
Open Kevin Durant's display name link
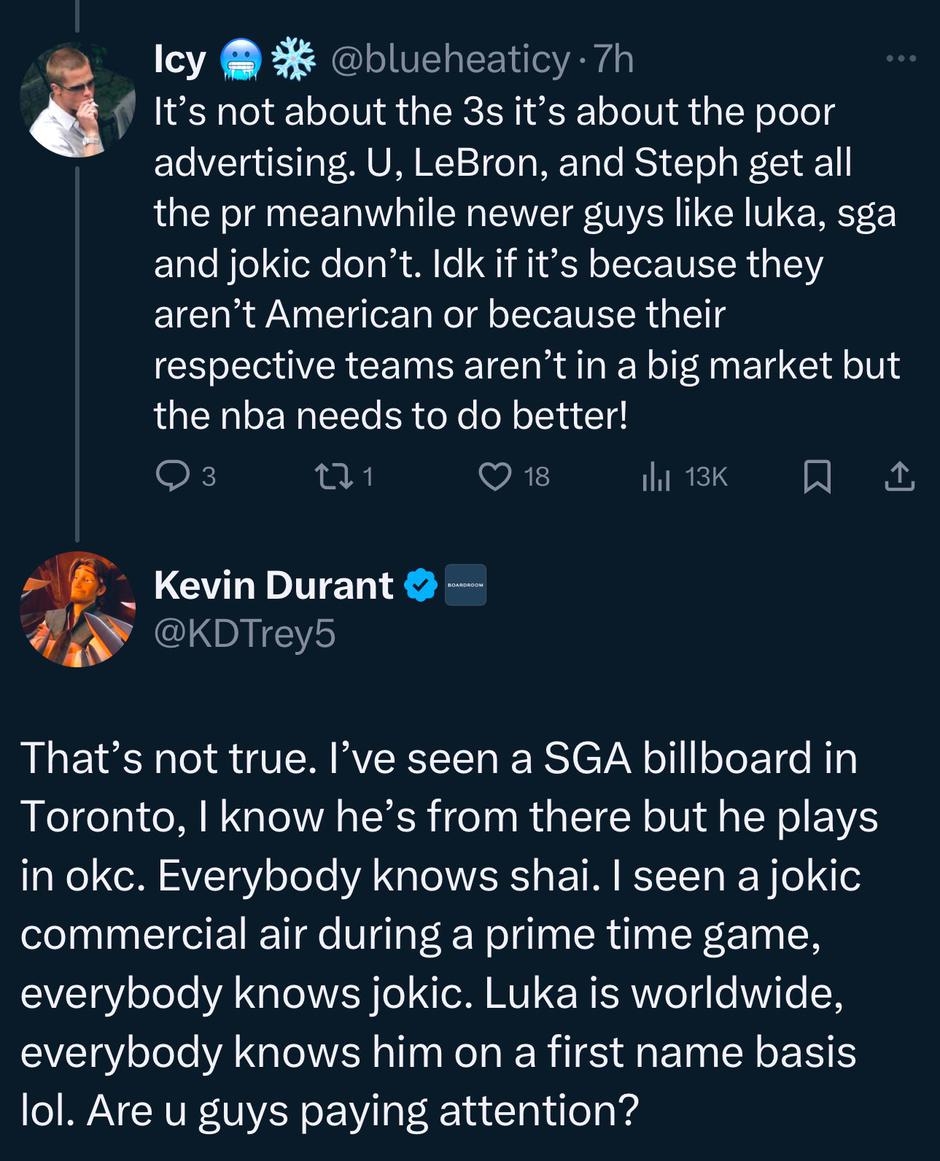(273, 586)
